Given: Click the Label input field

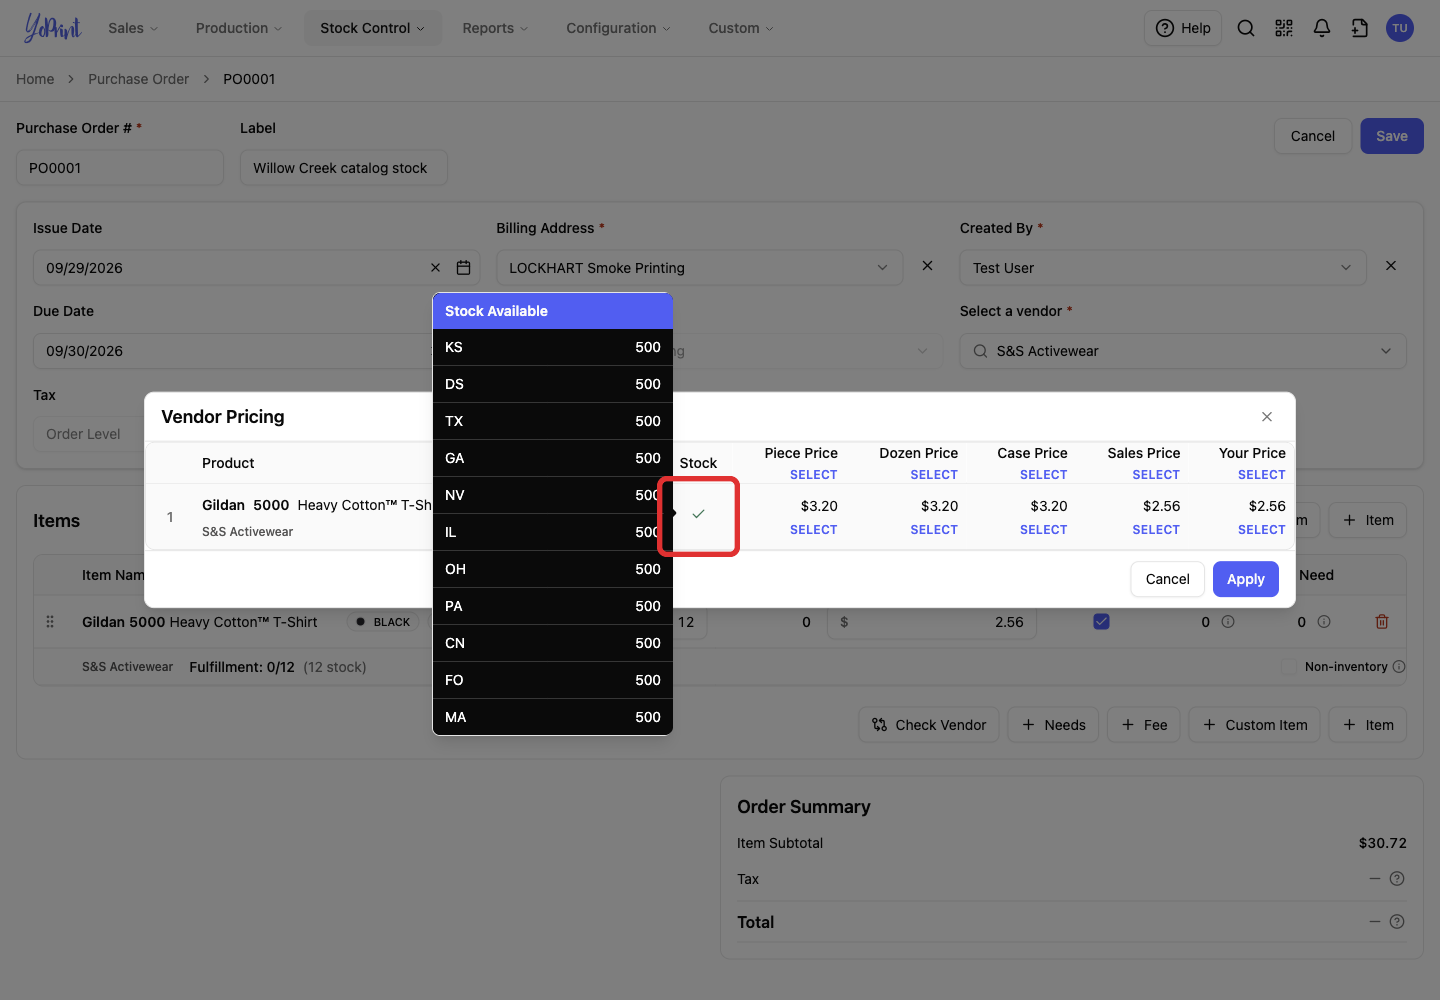Looking at the screenshot, I should [344, 168].
